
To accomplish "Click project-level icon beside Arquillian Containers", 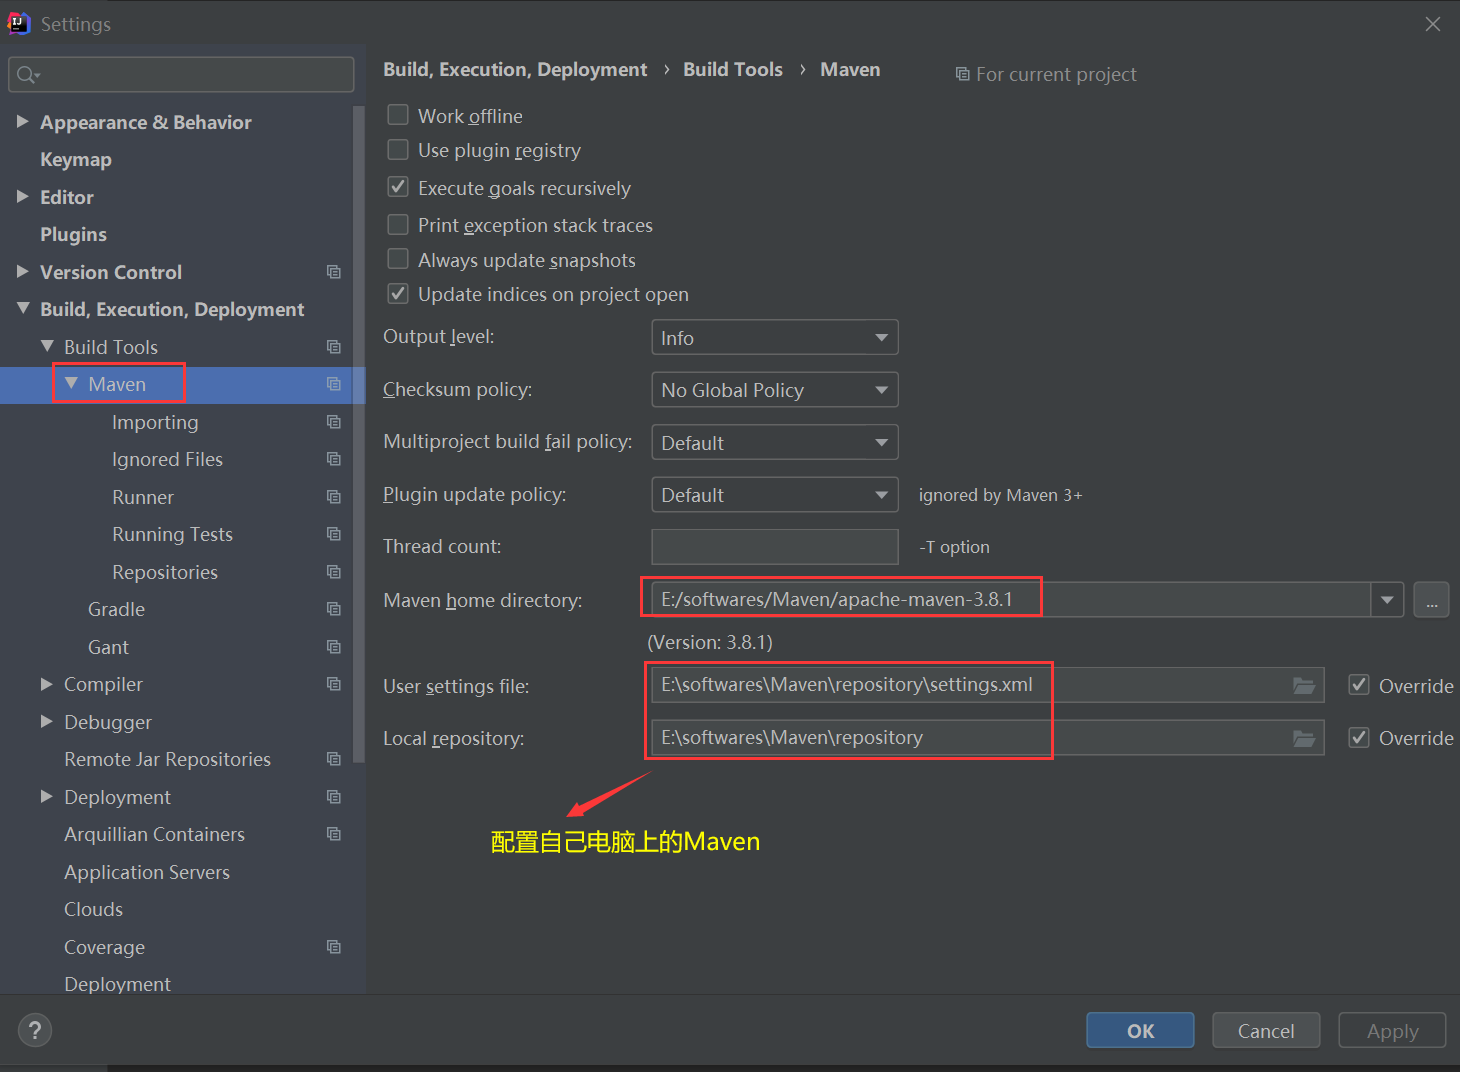I will pyautogui.click(x=334, y=834).
